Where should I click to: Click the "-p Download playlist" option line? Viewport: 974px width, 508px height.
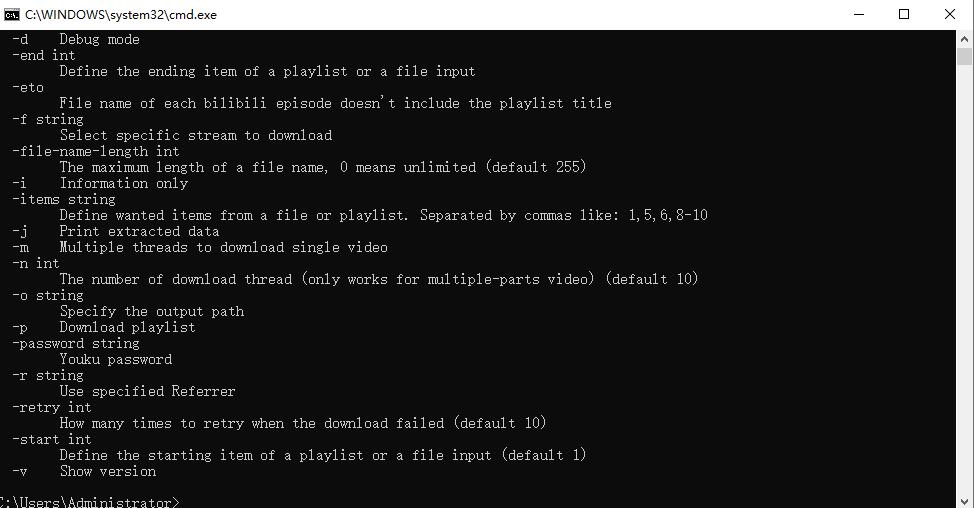coord(104,328)
